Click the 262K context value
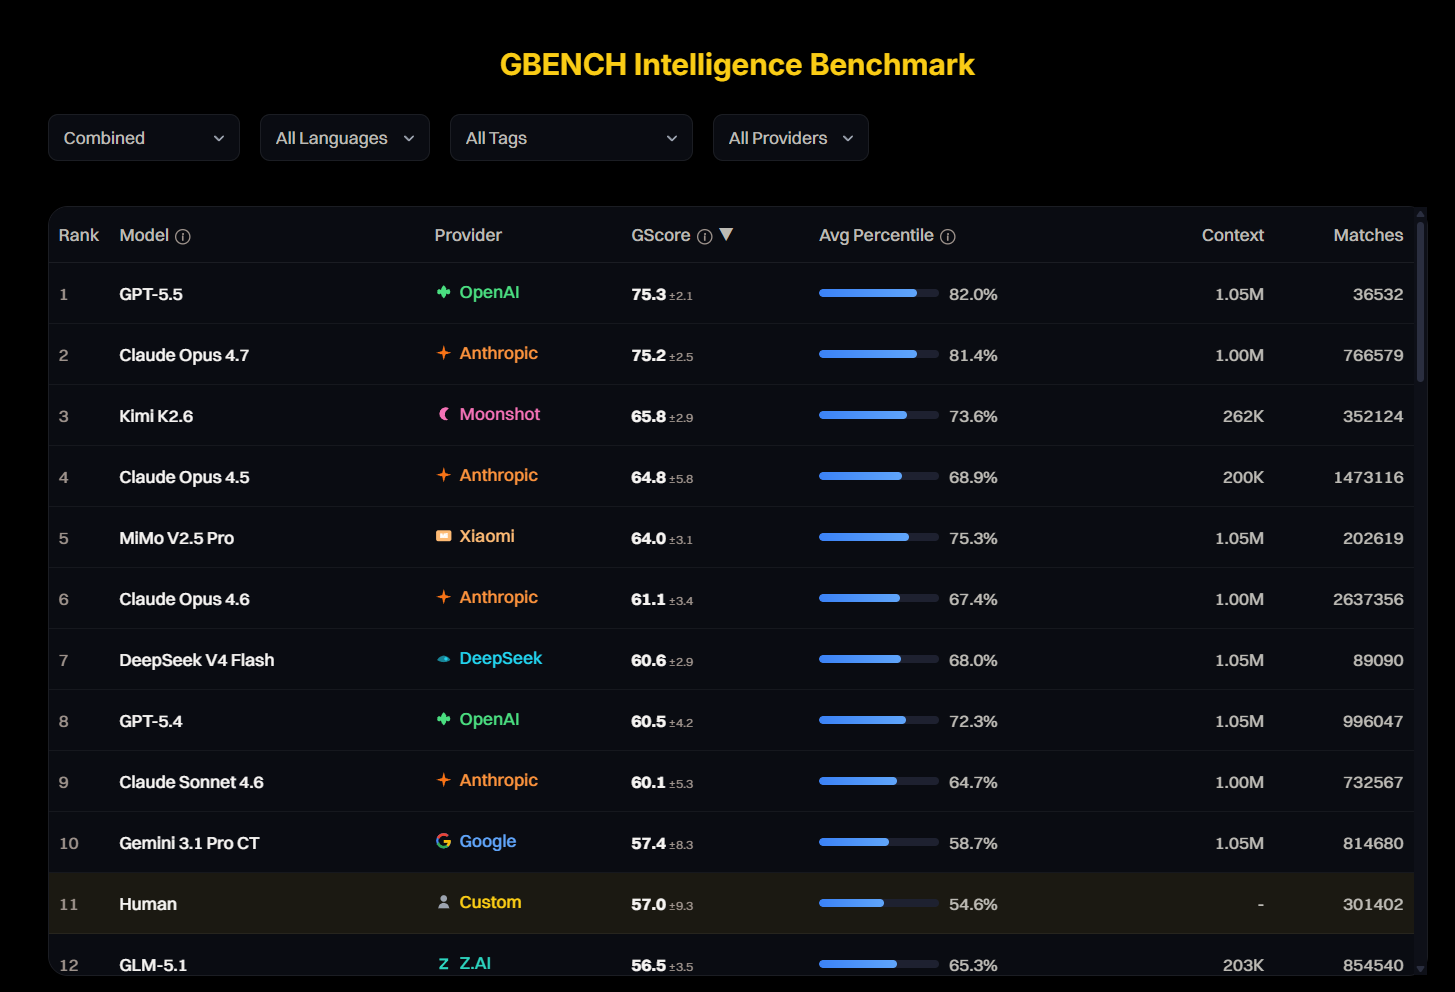This screenshot has height=992, width=1455. tap(1243, 416)
